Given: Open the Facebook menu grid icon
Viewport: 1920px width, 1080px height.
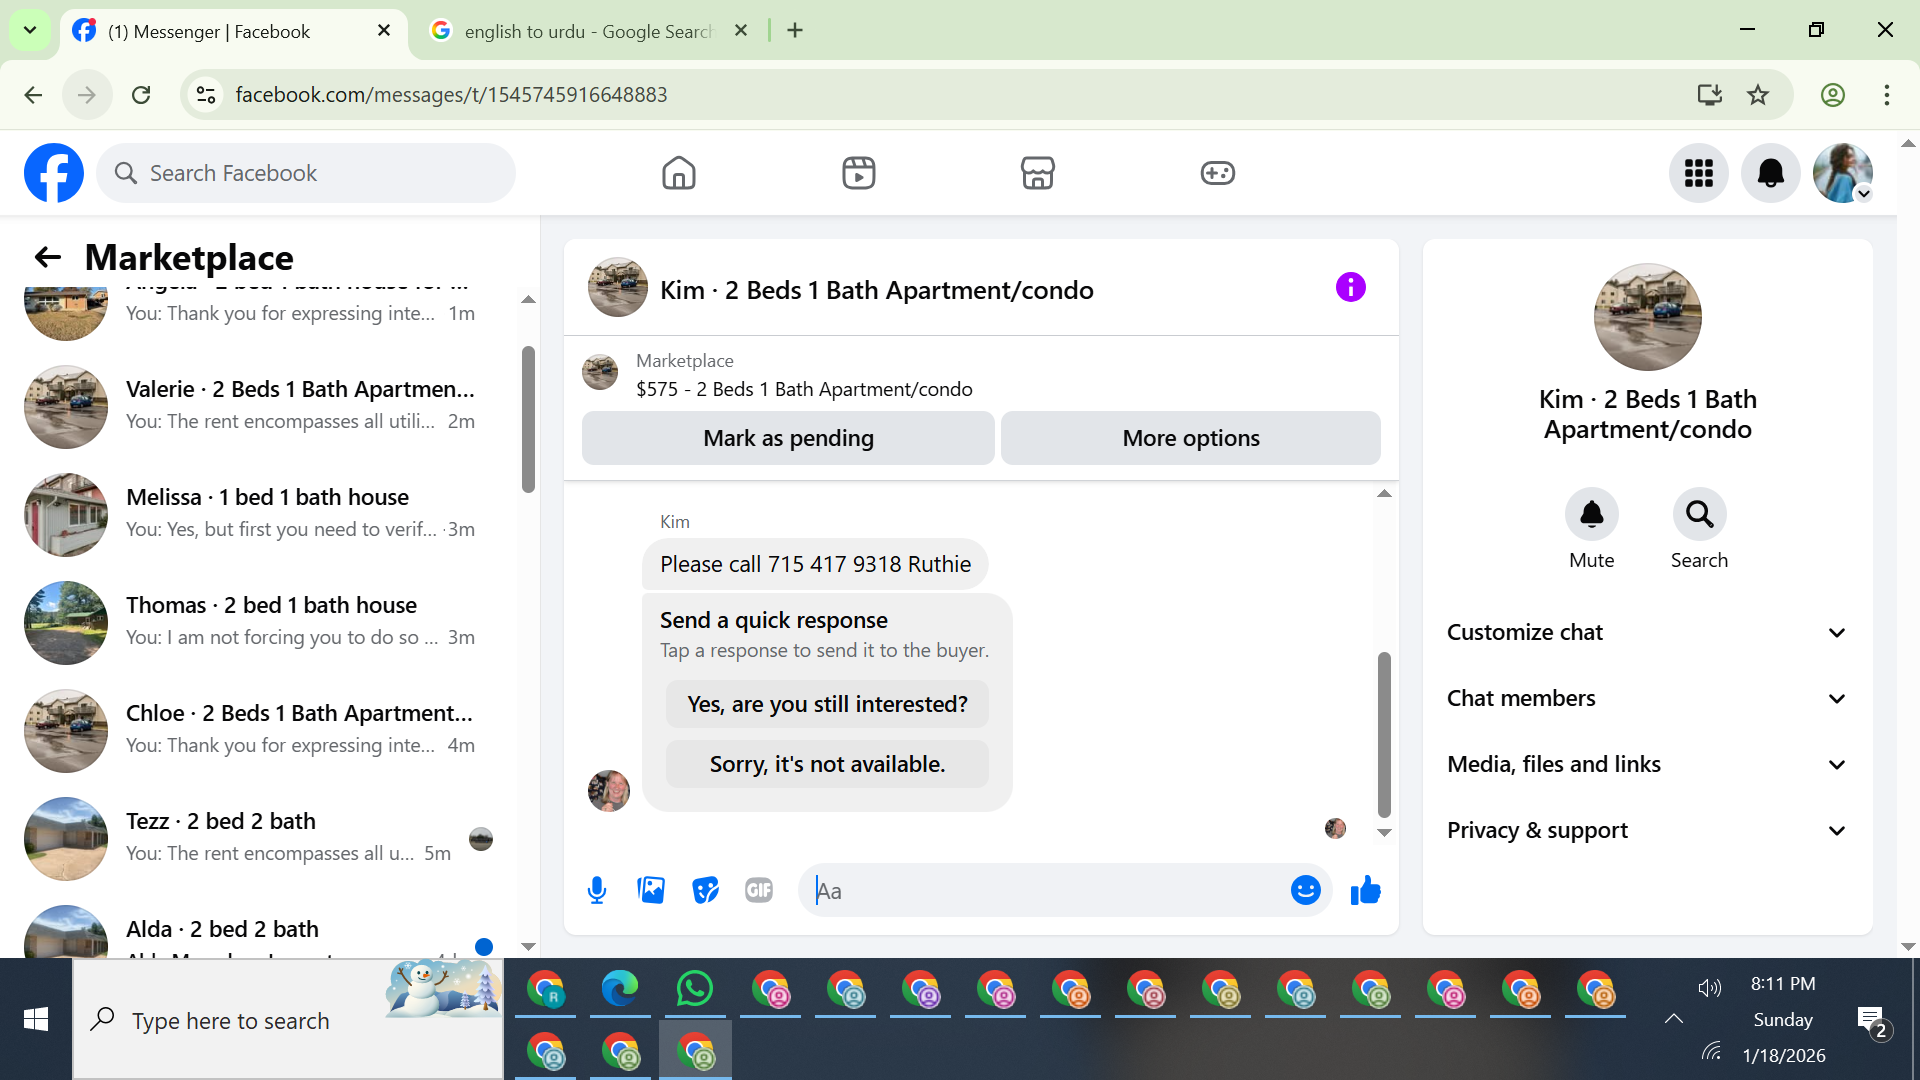Looking at the screenshot, I should (x=1698, y=173).
